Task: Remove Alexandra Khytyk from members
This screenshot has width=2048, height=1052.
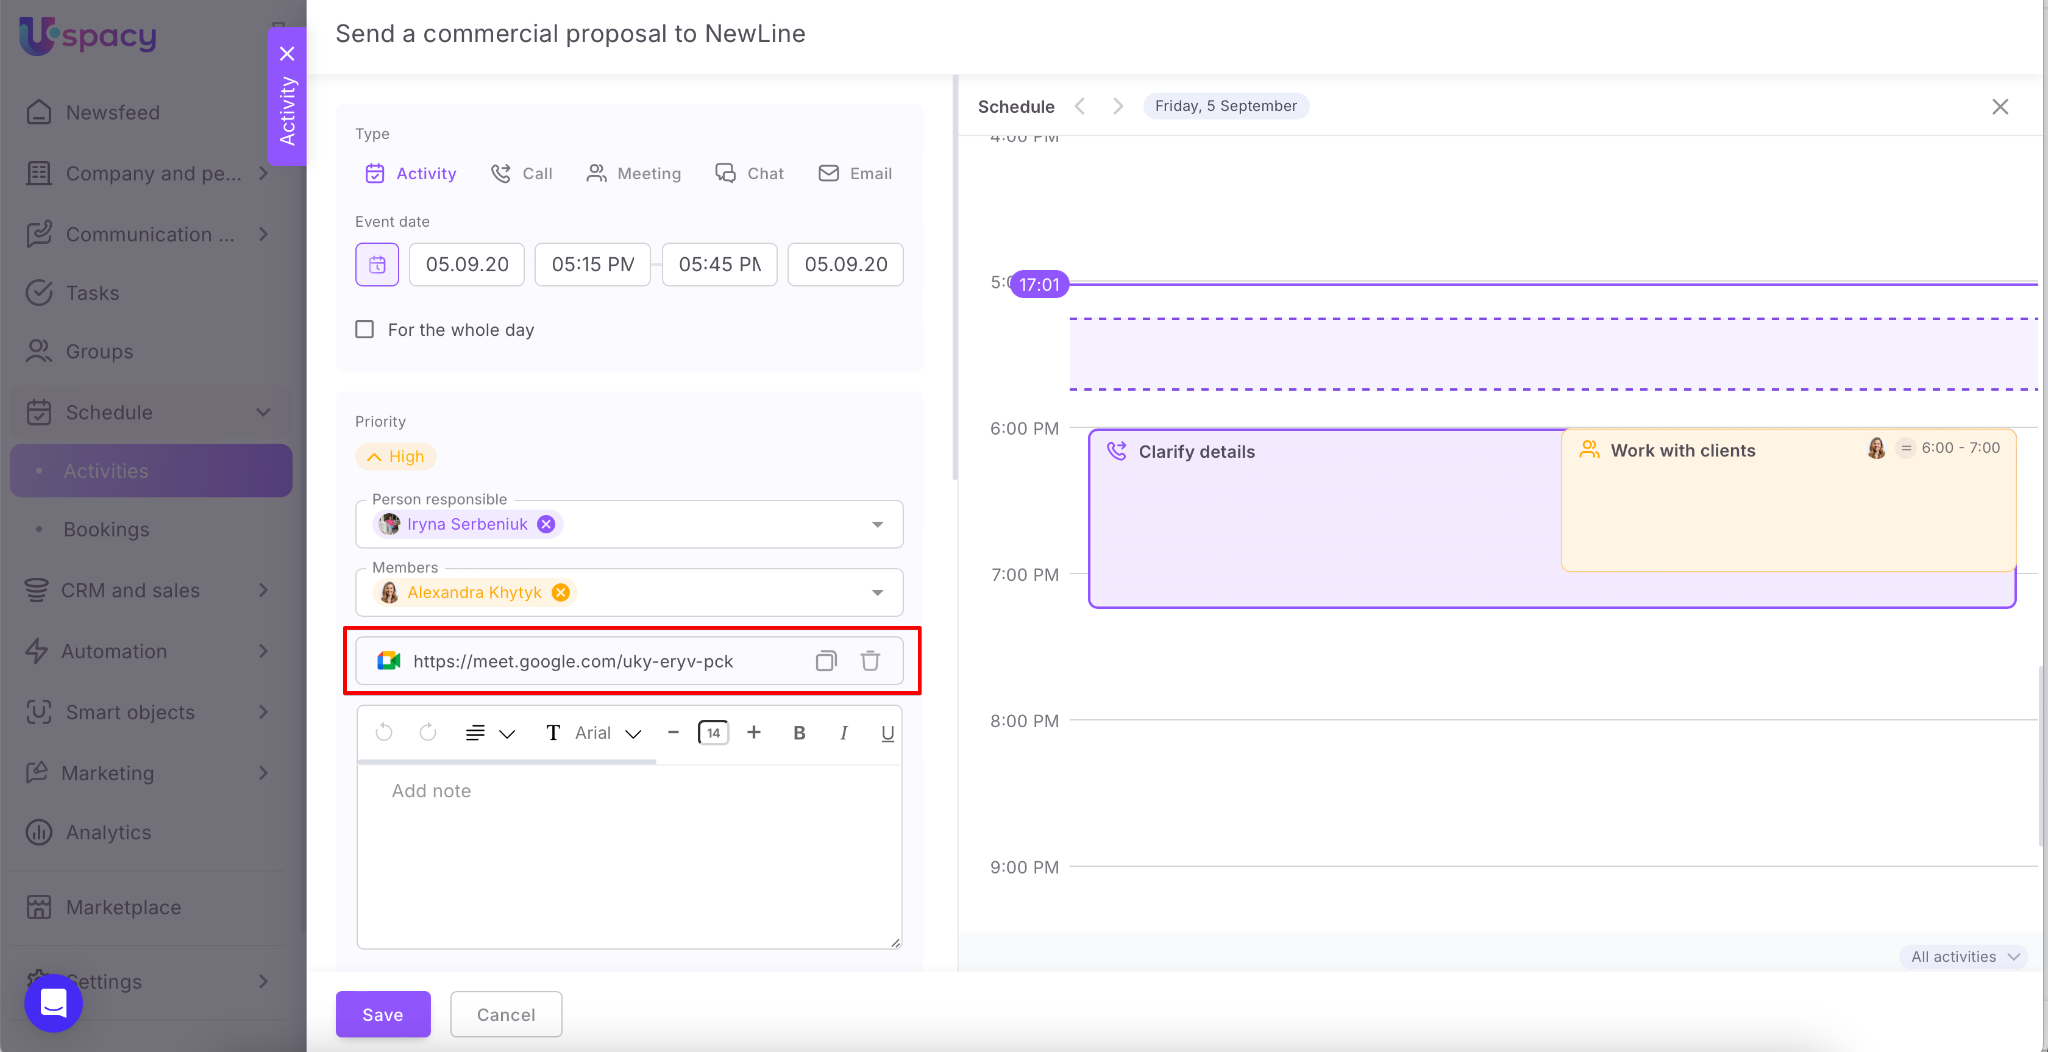Action: click(561, 592)
